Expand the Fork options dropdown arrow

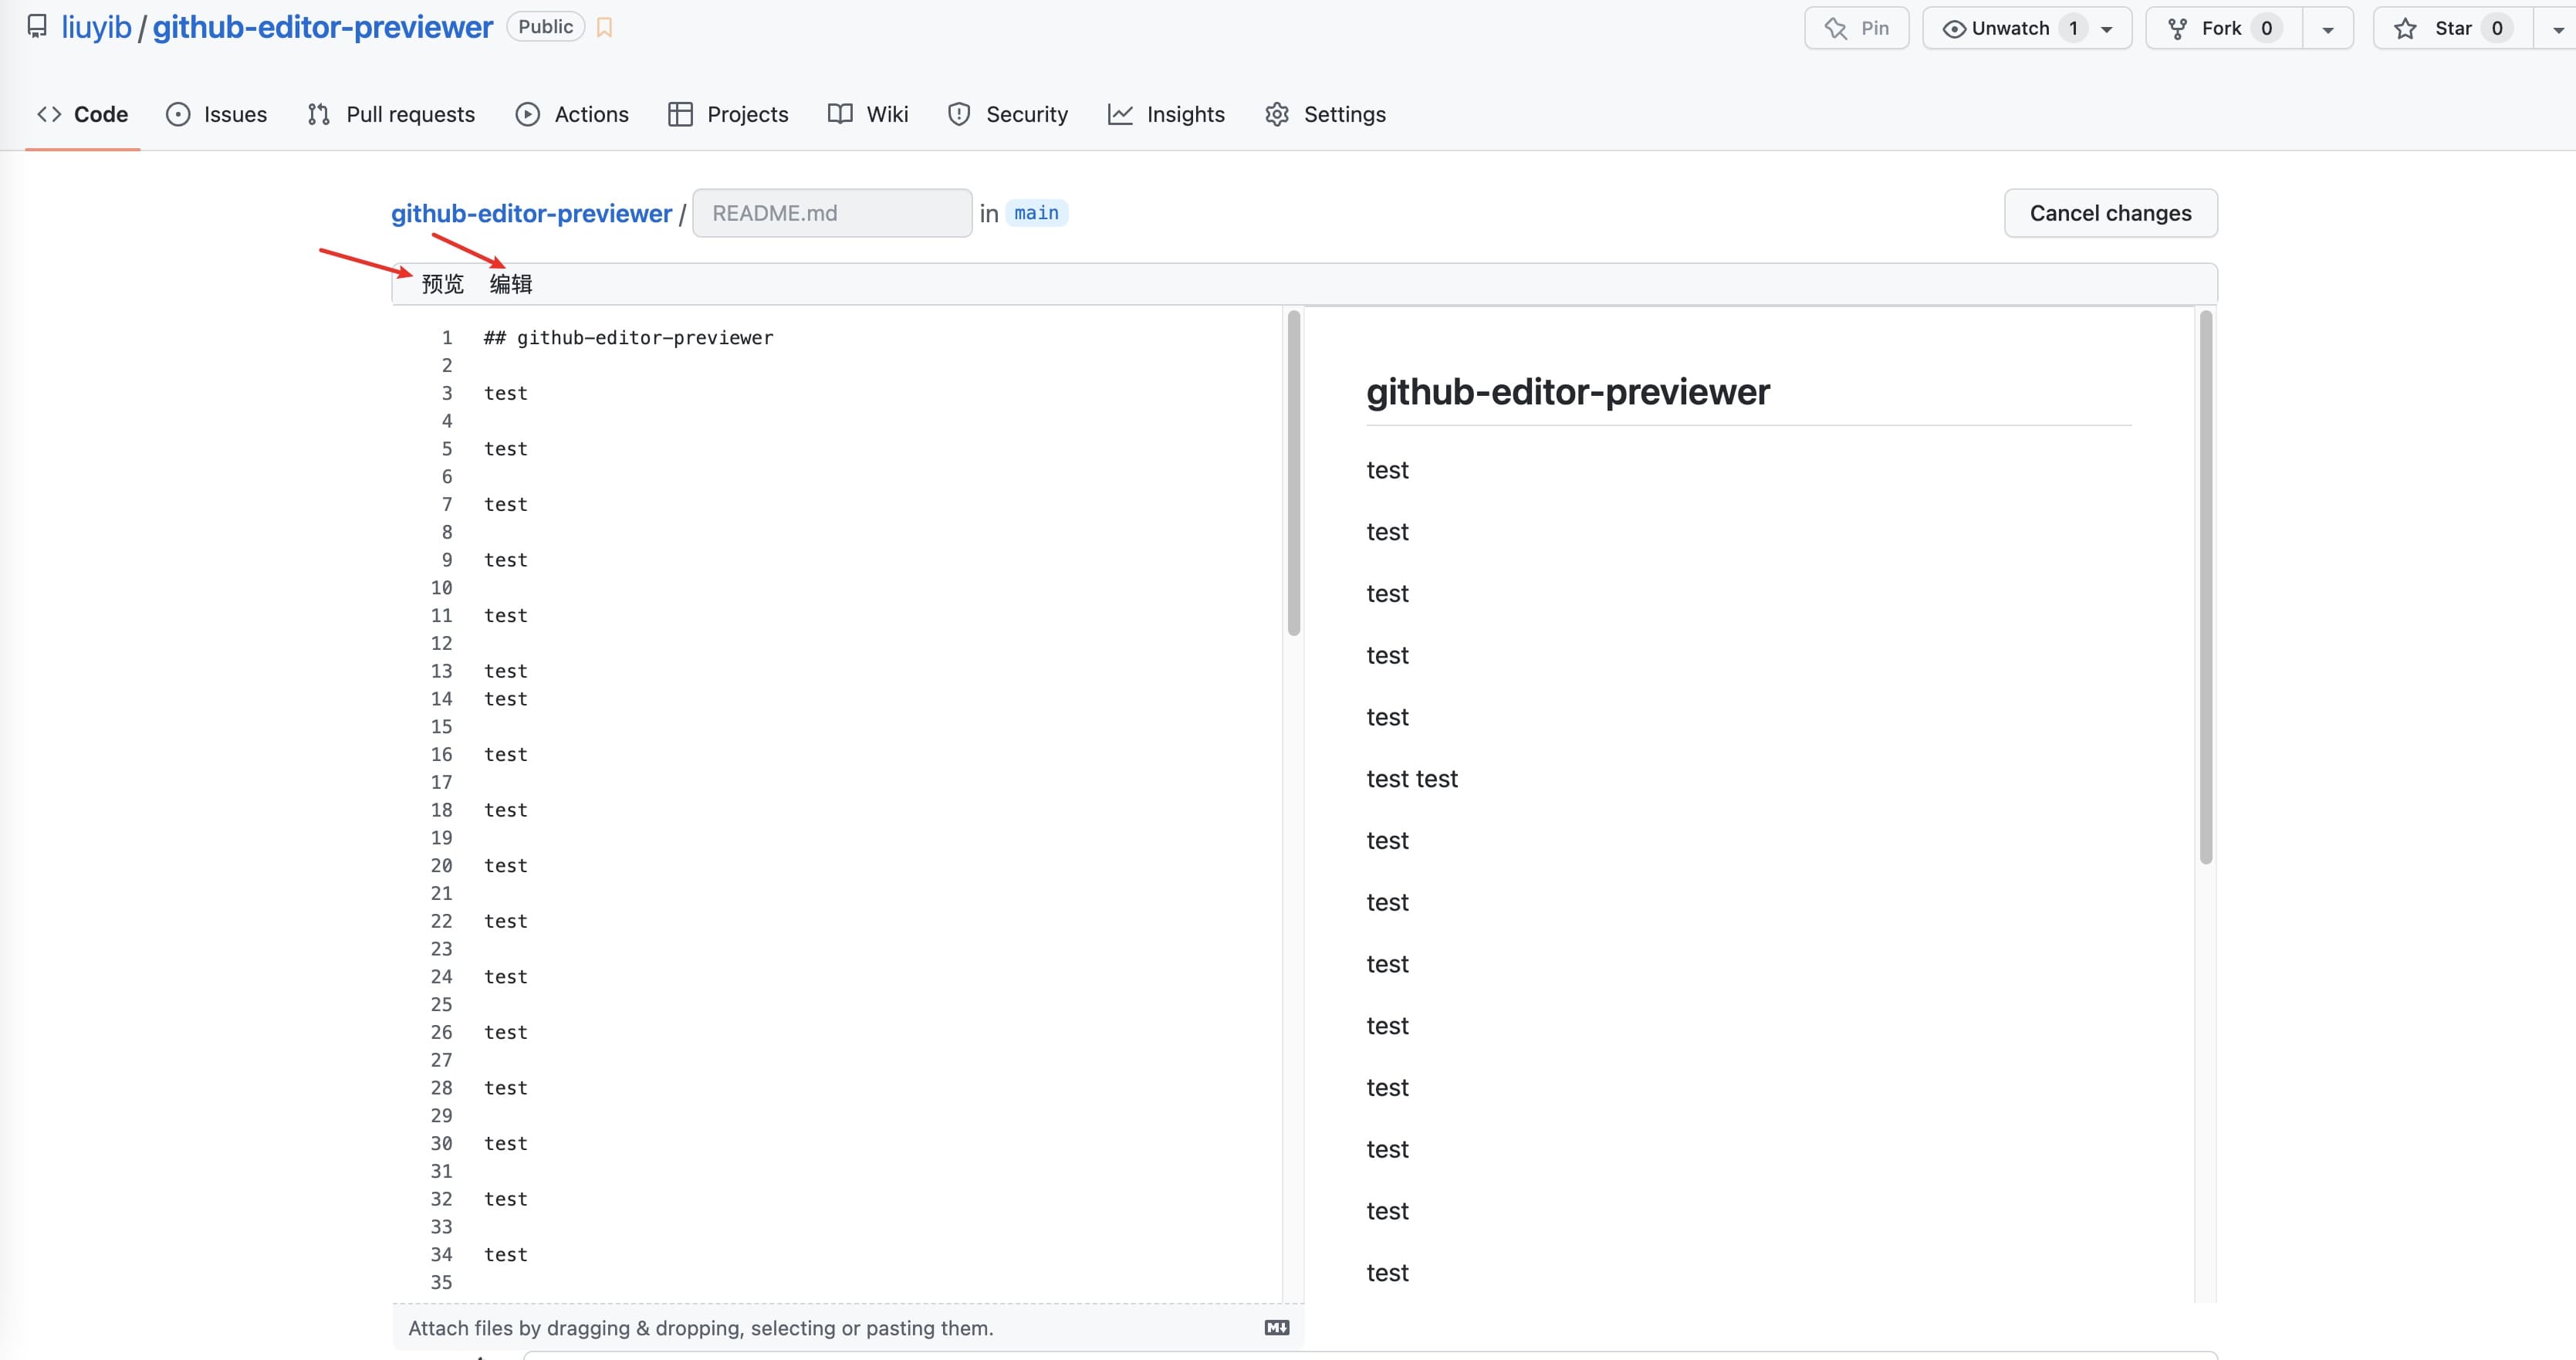[2328, 28]
